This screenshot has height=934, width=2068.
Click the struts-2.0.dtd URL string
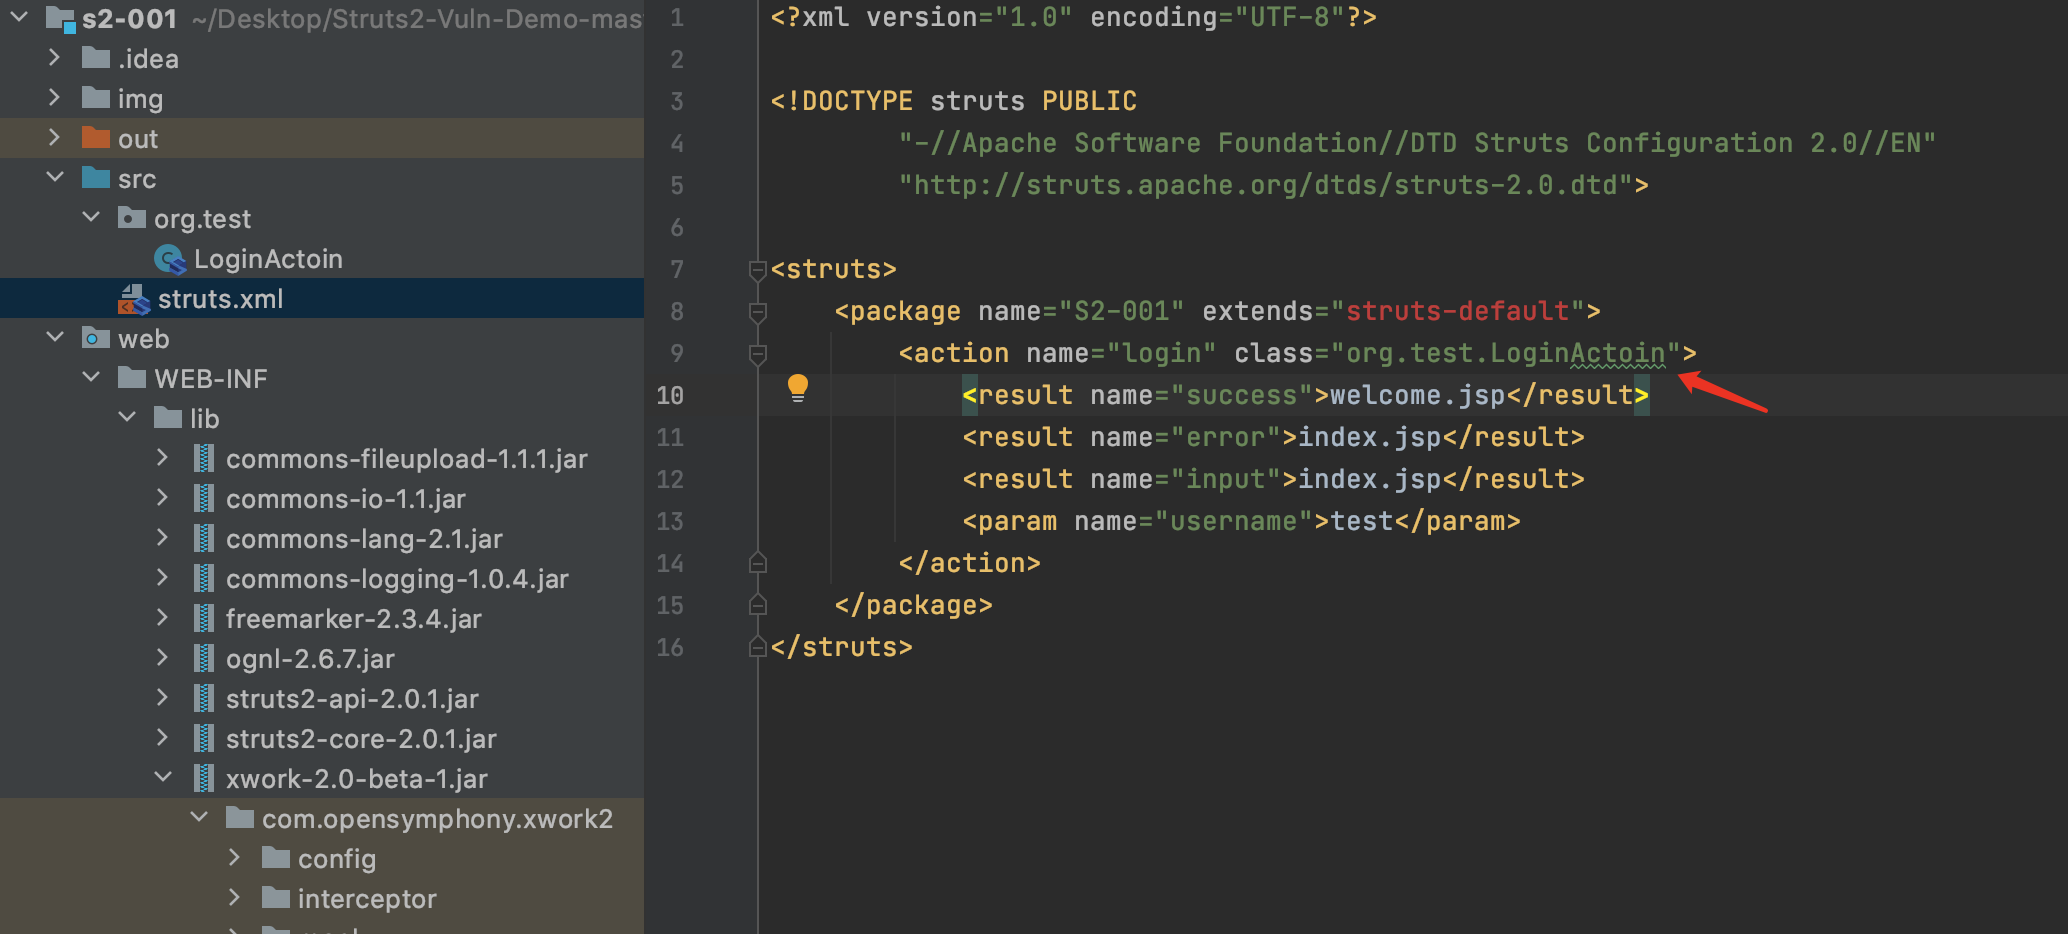(1265, 185)
